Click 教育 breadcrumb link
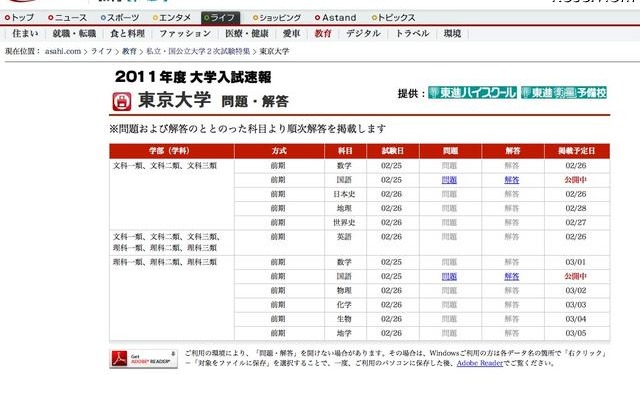The image size is (640, 400). 129,51
